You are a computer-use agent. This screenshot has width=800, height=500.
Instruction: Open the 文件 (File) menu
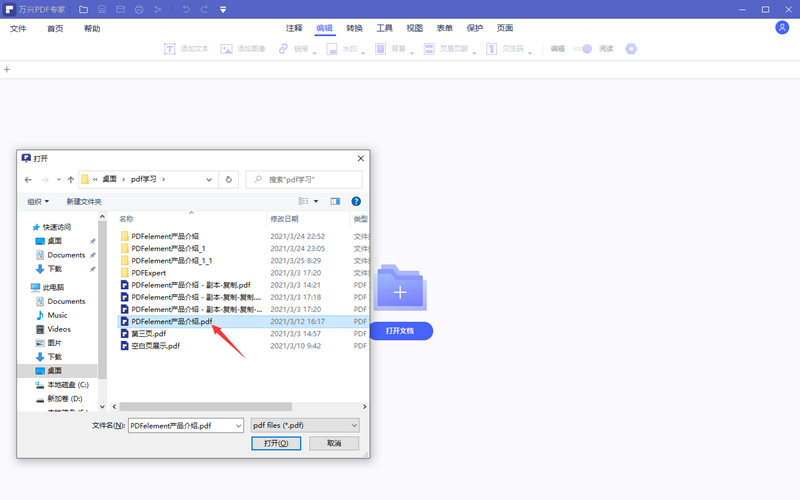[18, 29]
